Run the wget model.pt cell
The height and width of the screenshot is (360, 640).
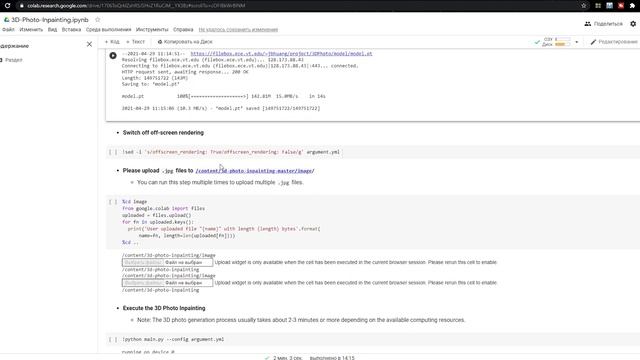[113, 56]
